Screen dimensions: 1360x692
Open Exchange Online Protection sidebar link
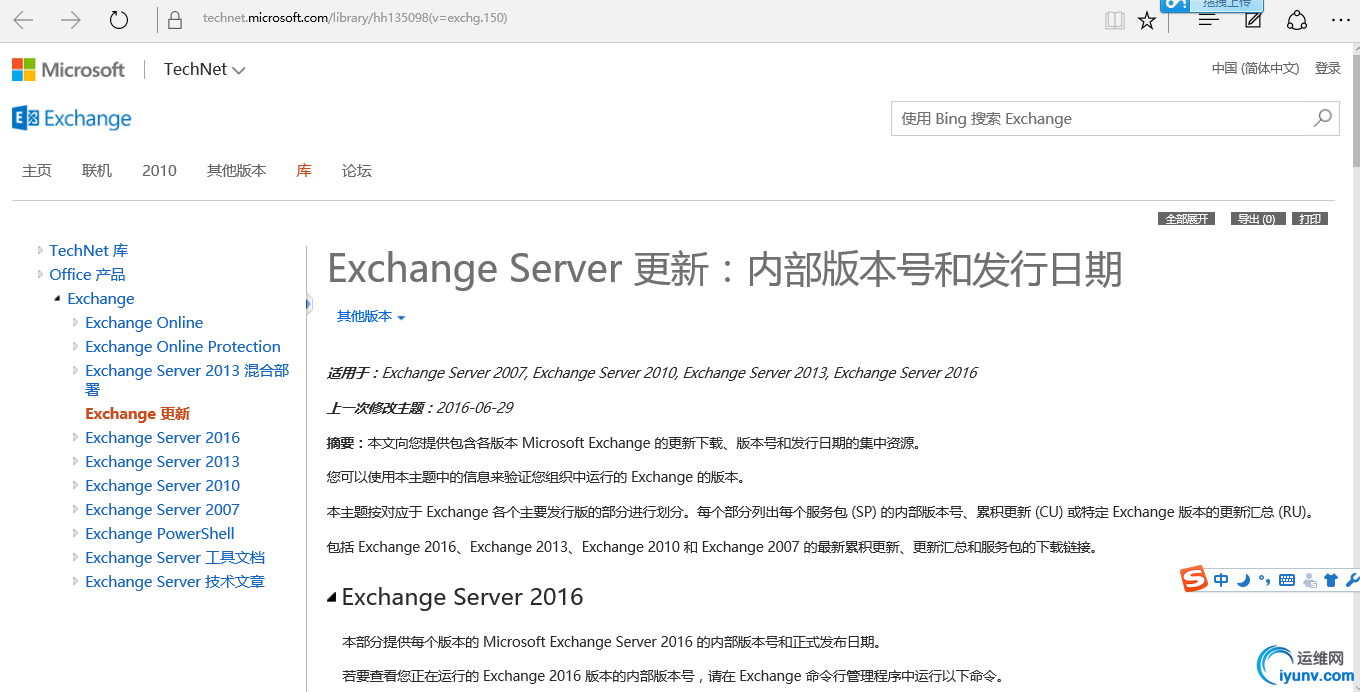pyautogui.click(x=183, y=346)
